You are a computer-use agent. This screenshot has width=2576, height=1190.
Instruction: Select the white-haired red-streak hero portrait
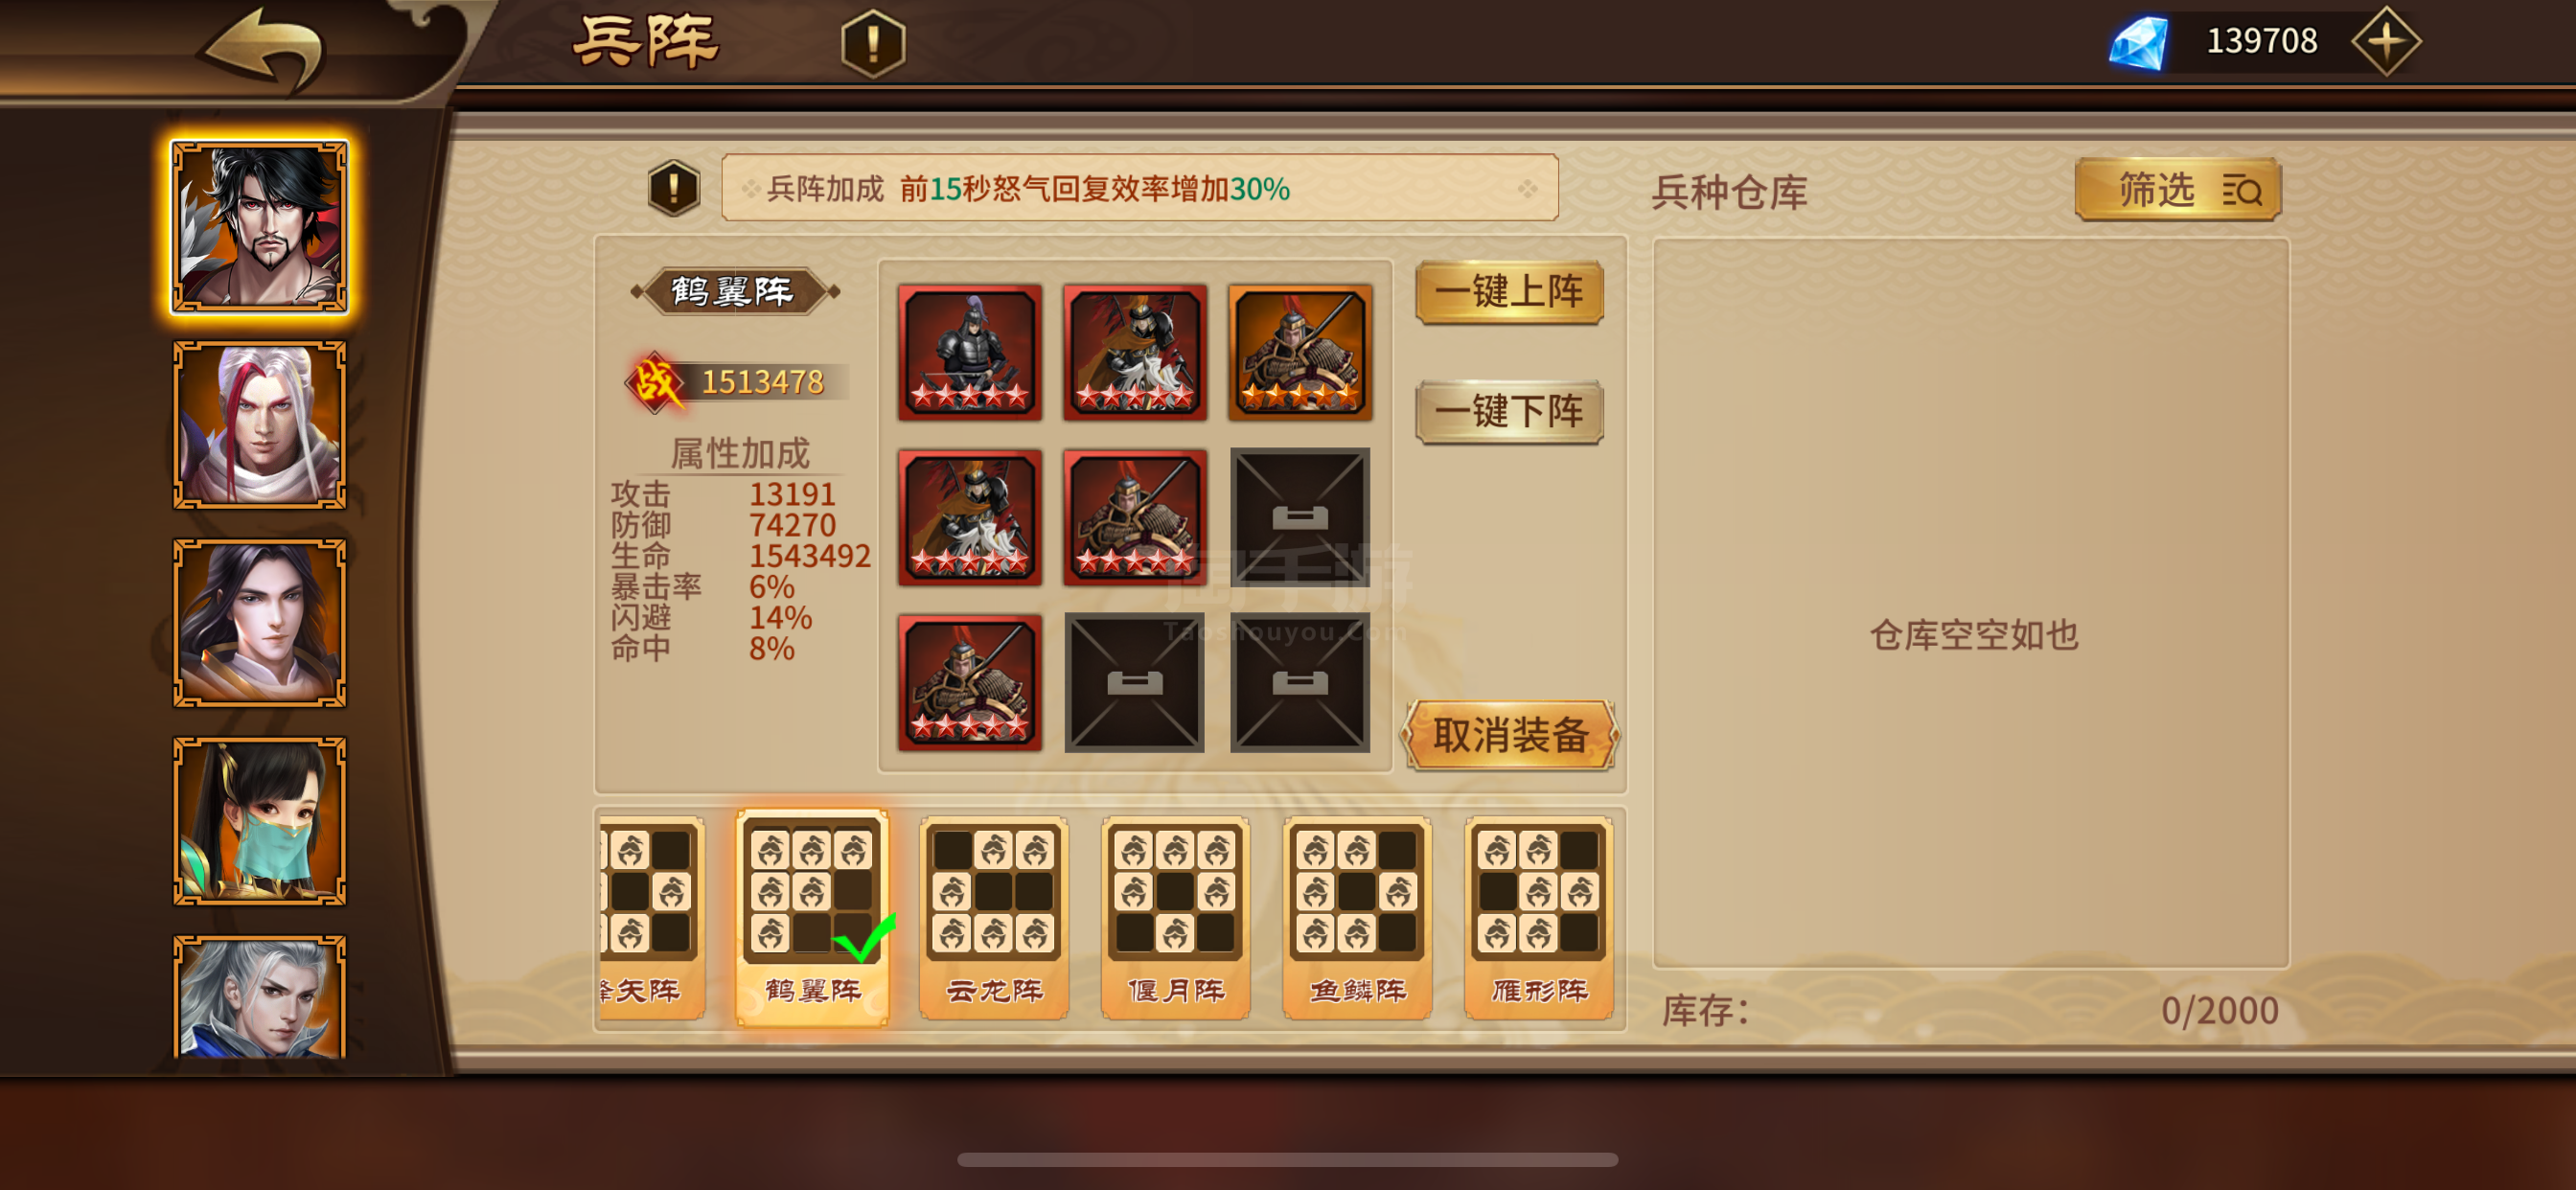pos(260,425)
